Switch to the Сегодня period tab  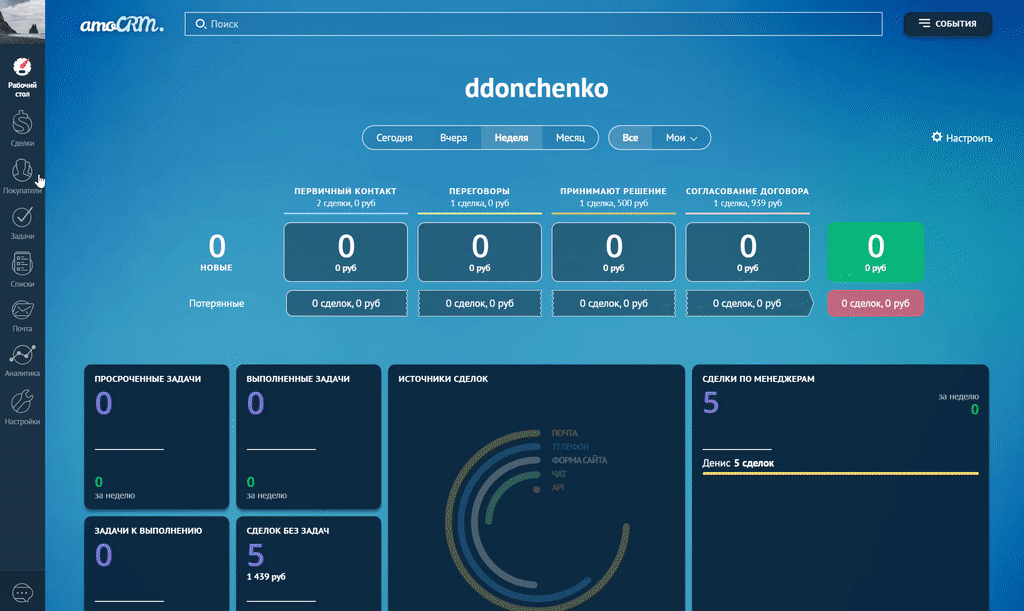tap(393, 137)
